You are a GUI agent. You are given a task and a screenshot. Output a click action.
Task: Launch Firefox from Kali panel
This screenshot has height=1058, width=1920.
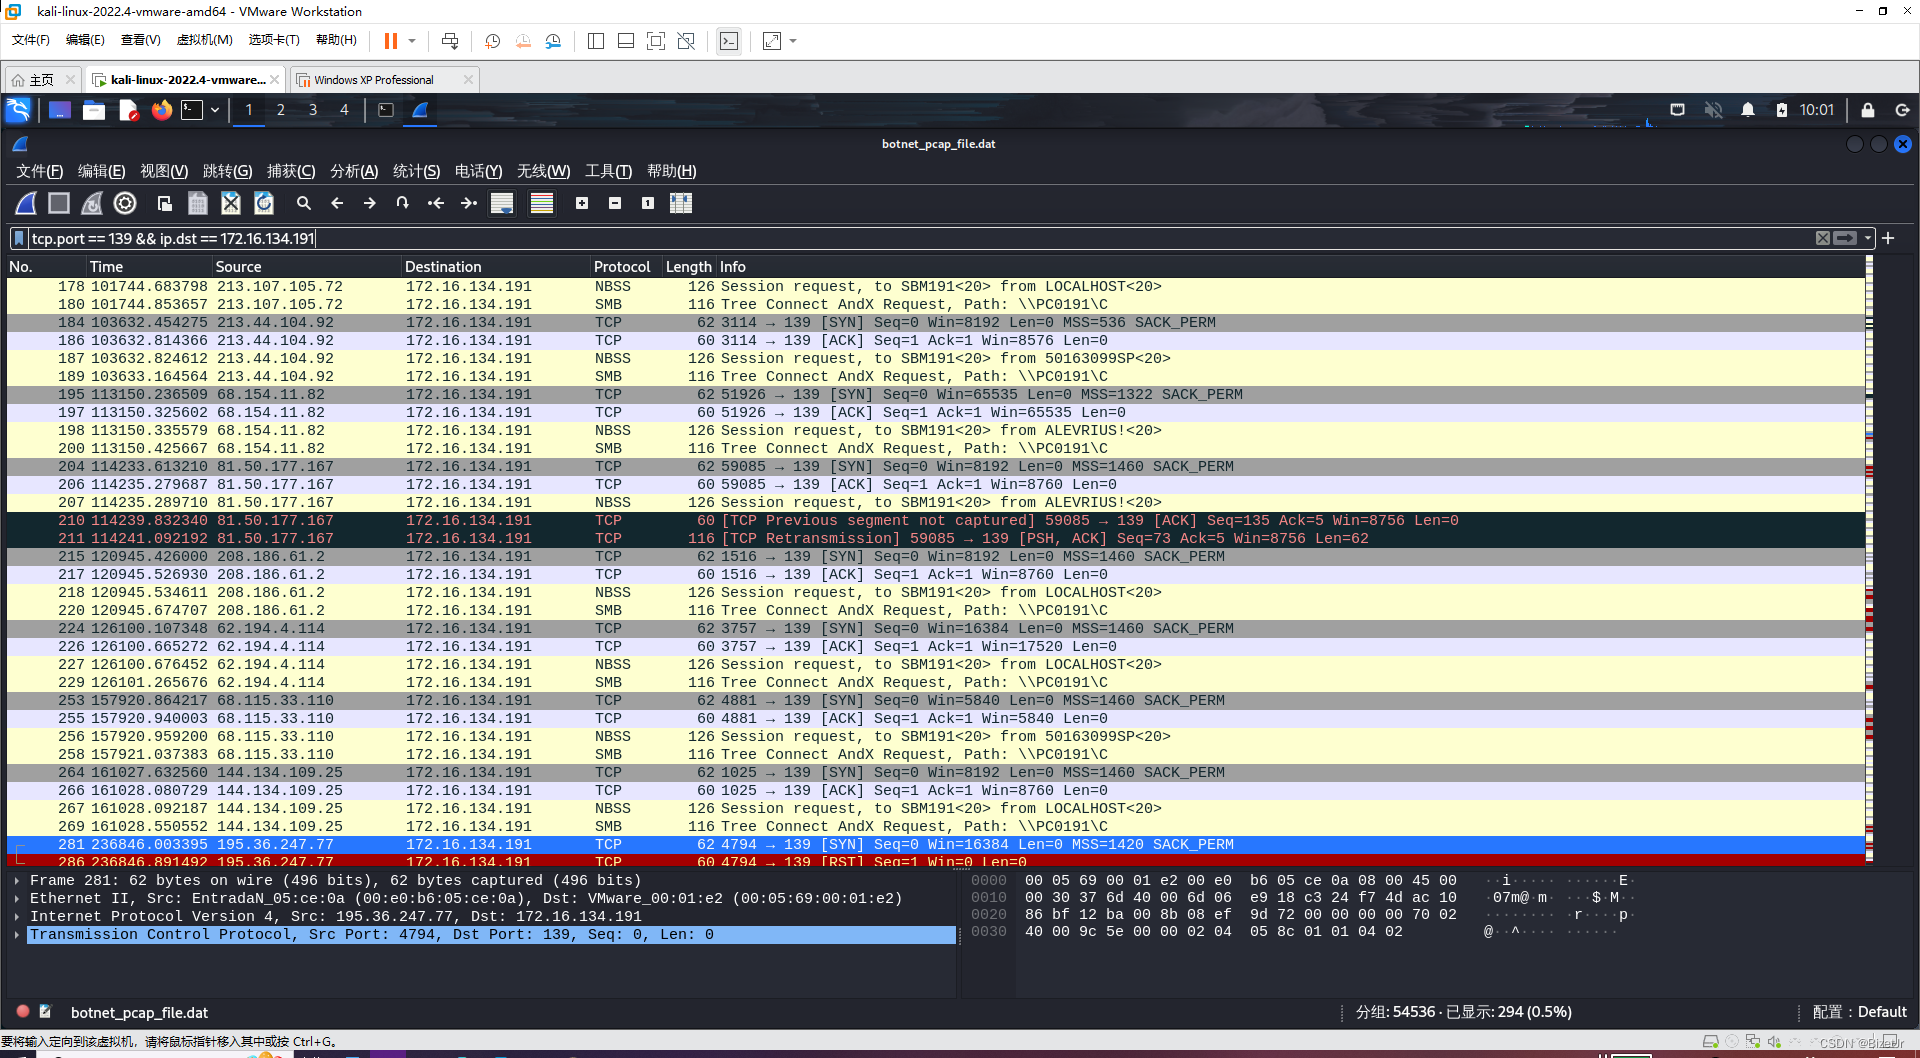click(162, 110)
